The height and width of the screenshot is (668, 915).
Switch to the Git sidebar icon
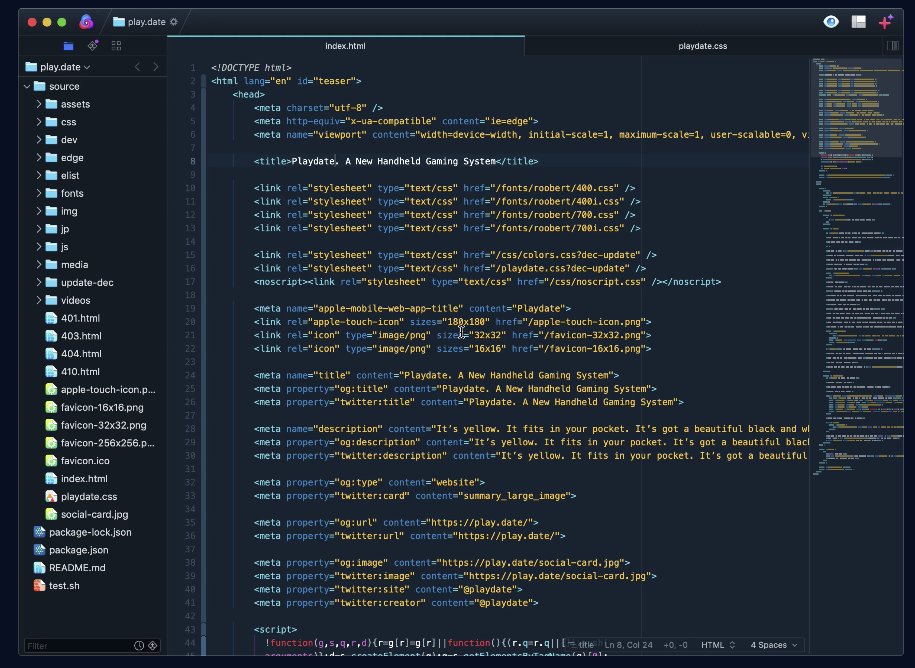click(x=93, y=46)
